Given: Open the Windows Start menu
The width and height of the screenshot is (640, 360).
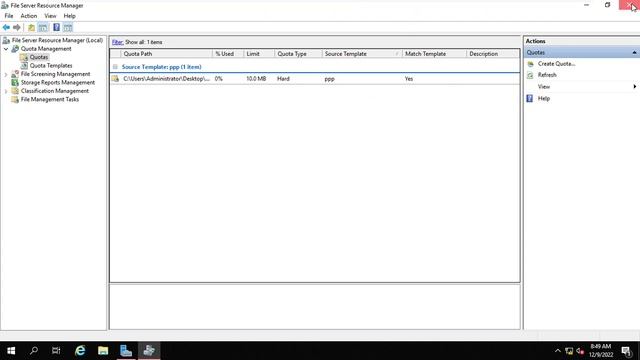Looking at the screenshot, I should 11,351.
